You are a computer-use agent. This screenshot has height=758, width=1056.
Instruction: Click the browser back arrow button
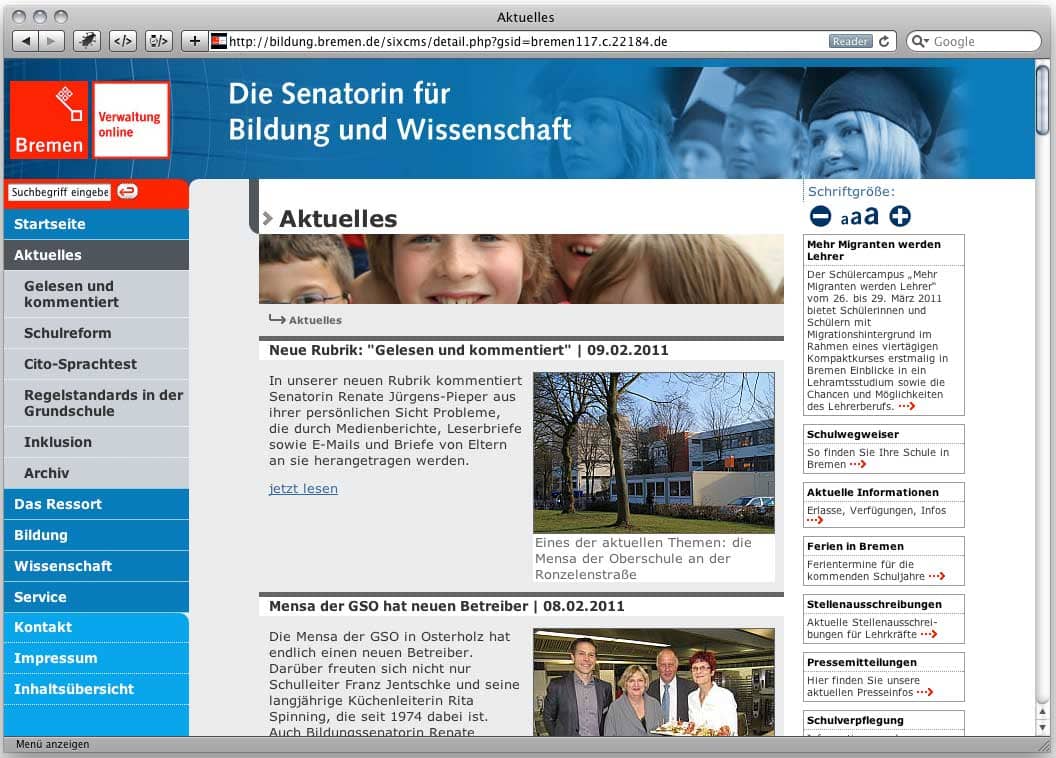pyautogui.click(x=26, y=41)
